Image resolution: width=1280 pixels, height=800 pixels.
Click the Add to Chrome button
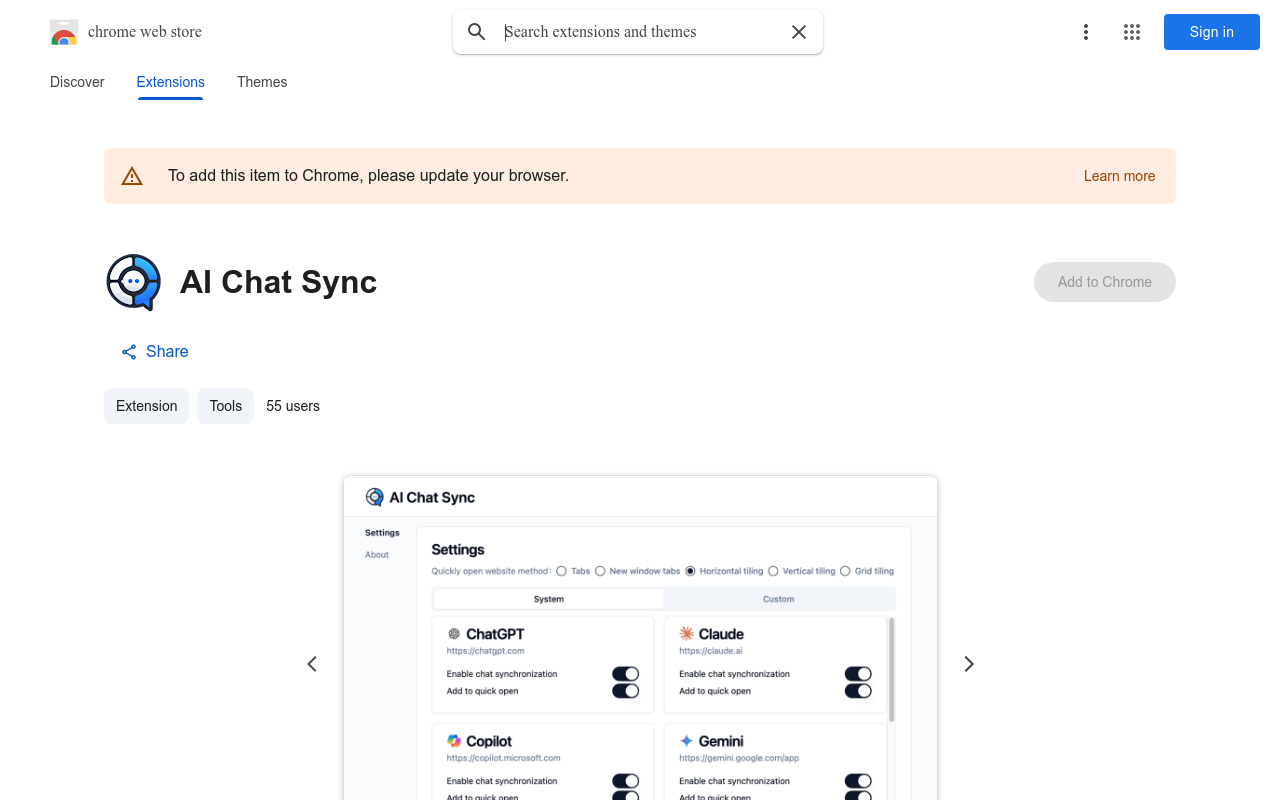click(x=1105, y=282)
